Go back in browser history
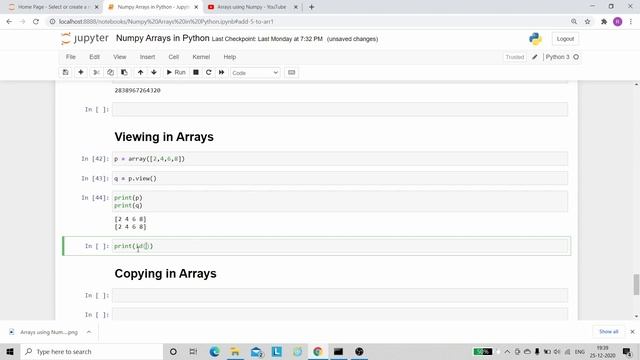The height and width of the screenshot is (360, 640). 9,22
